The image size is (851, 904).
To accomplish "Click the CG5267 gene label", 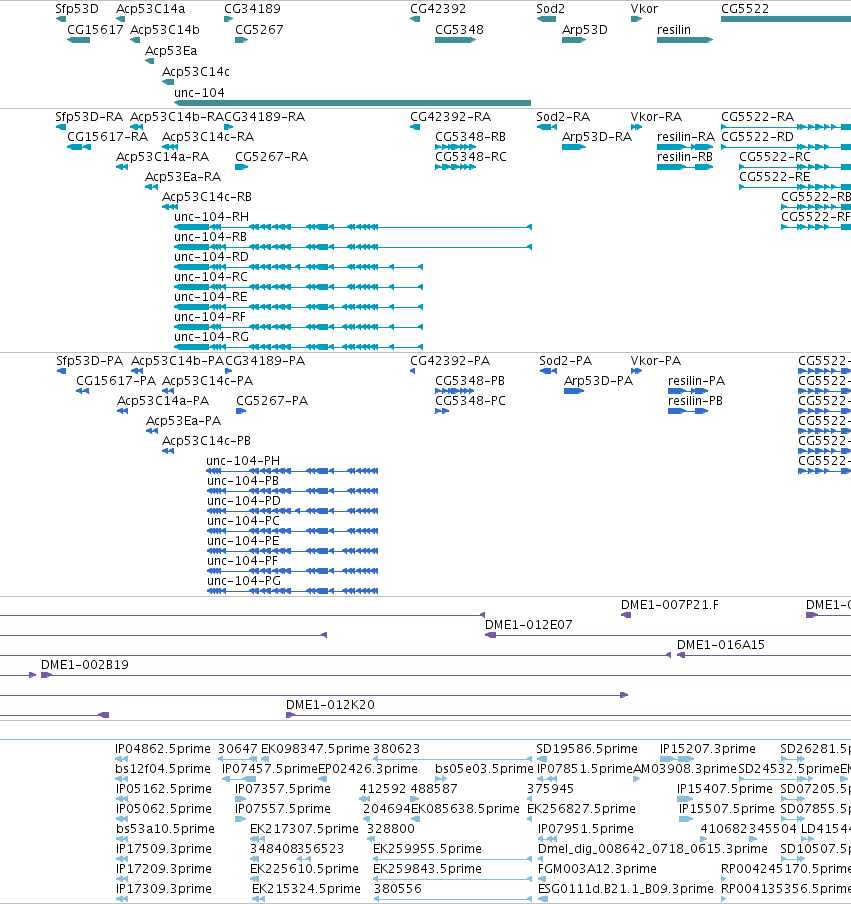I will tap(259, 30).
